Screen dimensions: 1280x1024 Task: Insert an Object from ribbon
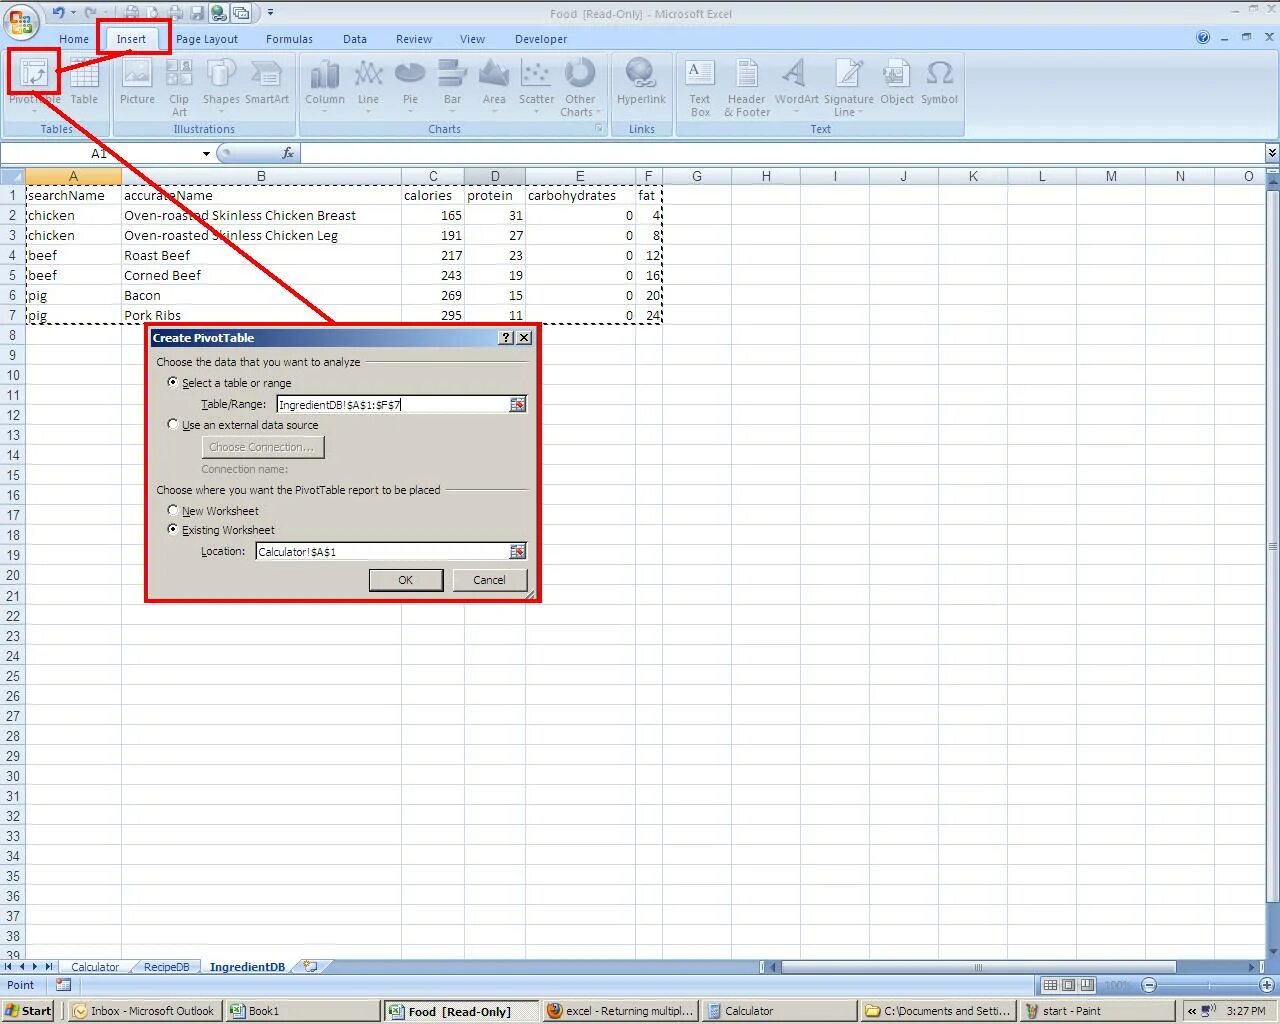897,81
